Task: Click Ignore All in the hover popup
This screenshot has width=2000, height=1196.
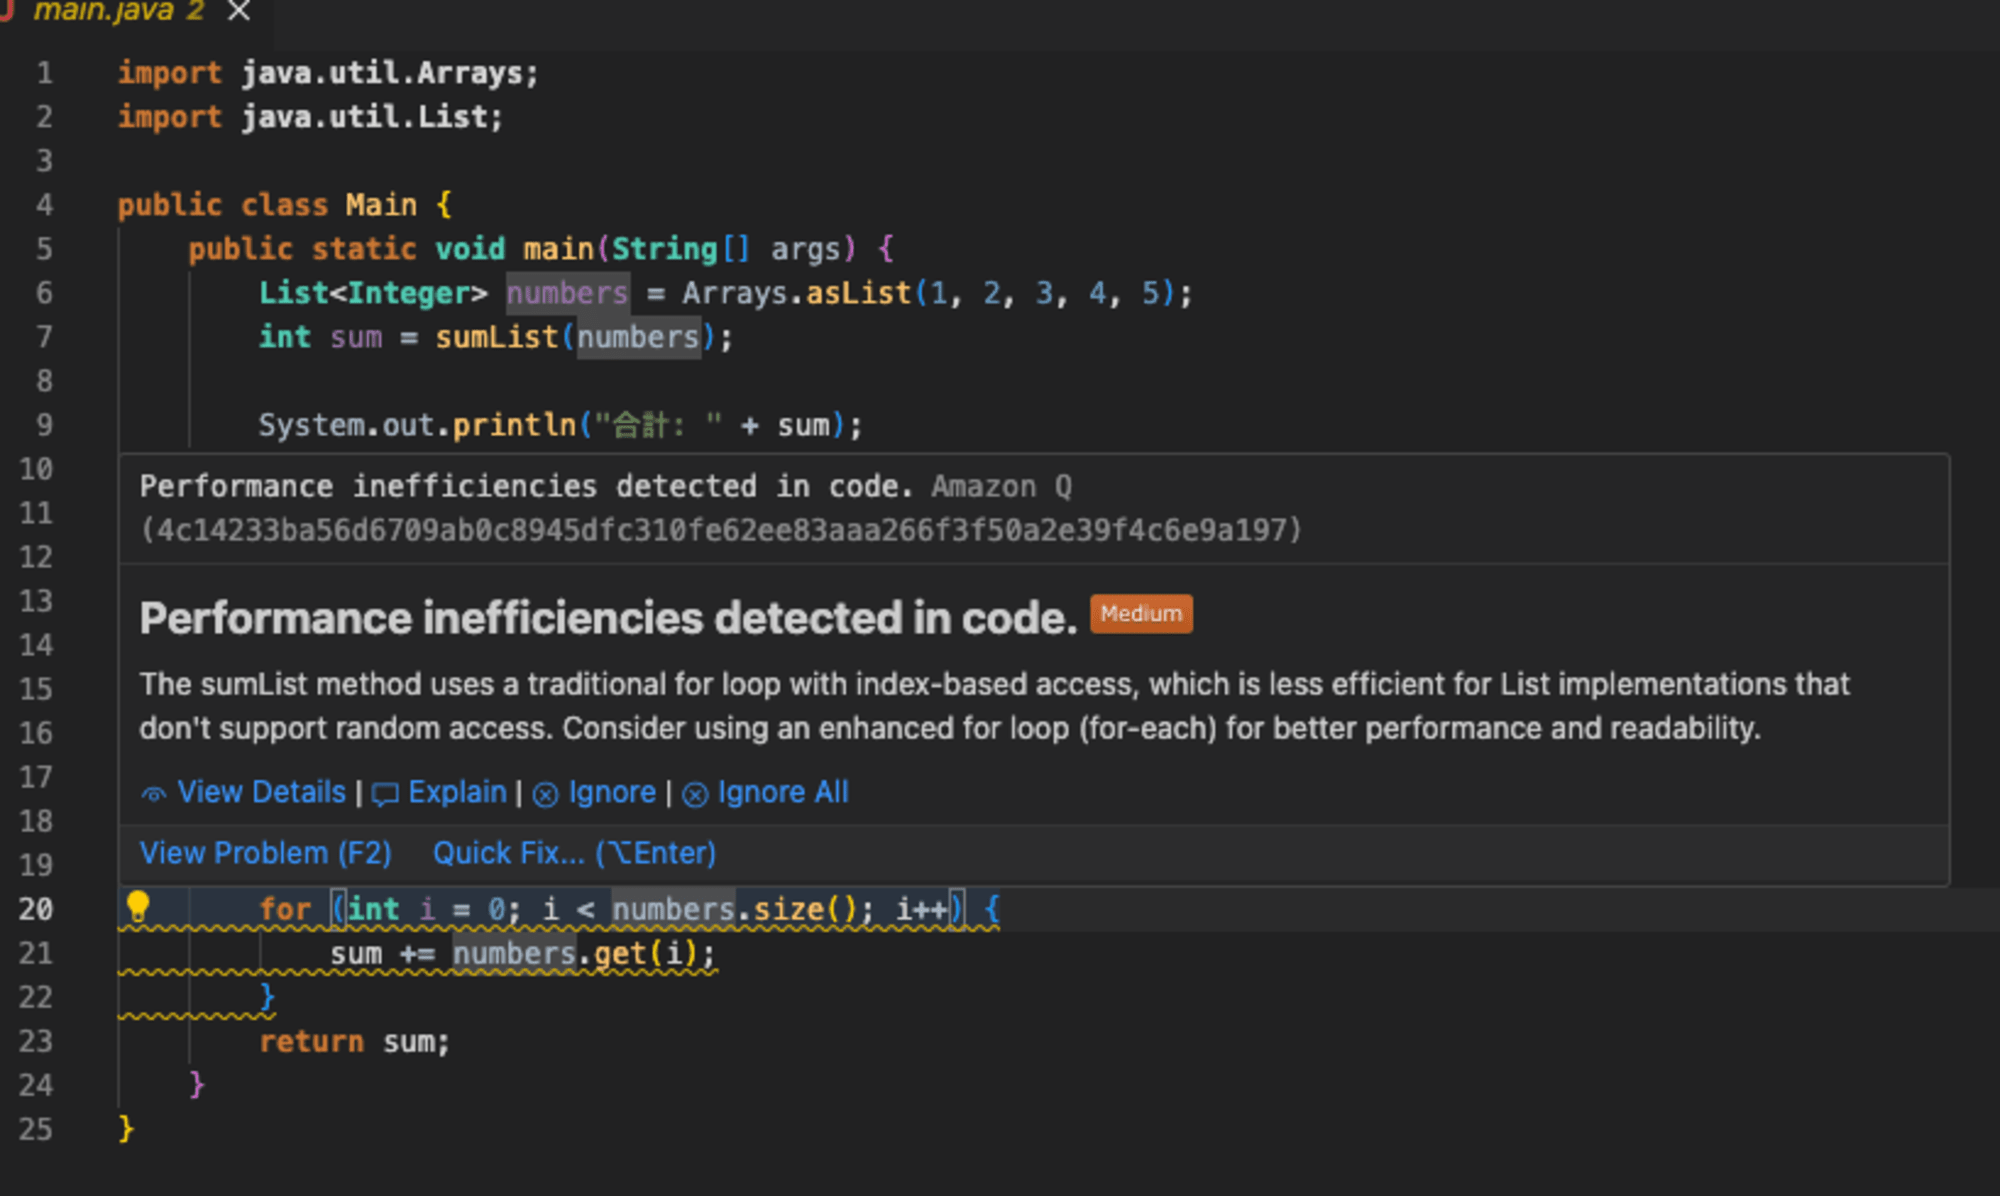Action: 783,792
